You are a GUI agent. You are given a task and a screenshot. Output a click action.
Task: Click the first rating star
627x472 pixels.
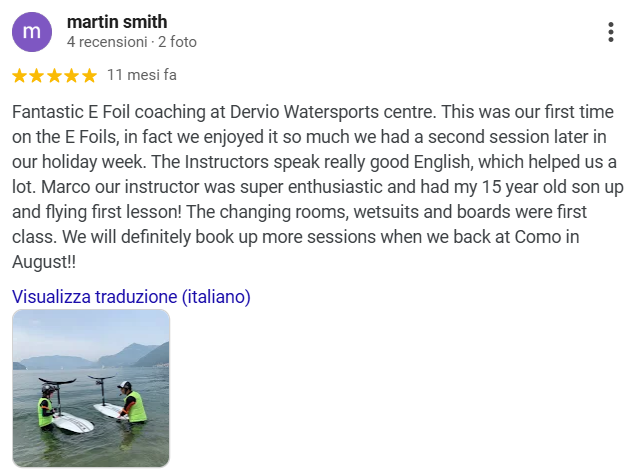[20, 75]
